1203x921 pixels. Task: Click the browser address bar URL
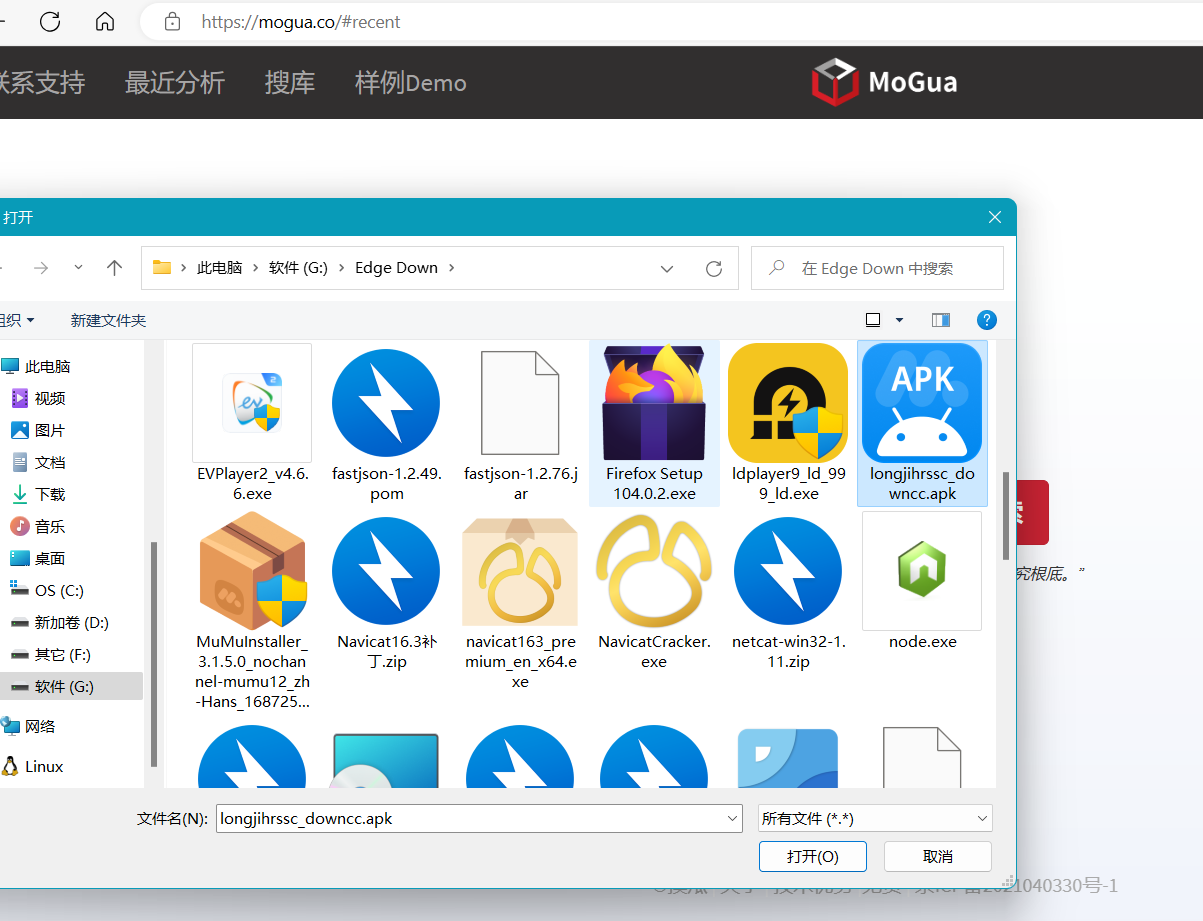coord(301,21)
